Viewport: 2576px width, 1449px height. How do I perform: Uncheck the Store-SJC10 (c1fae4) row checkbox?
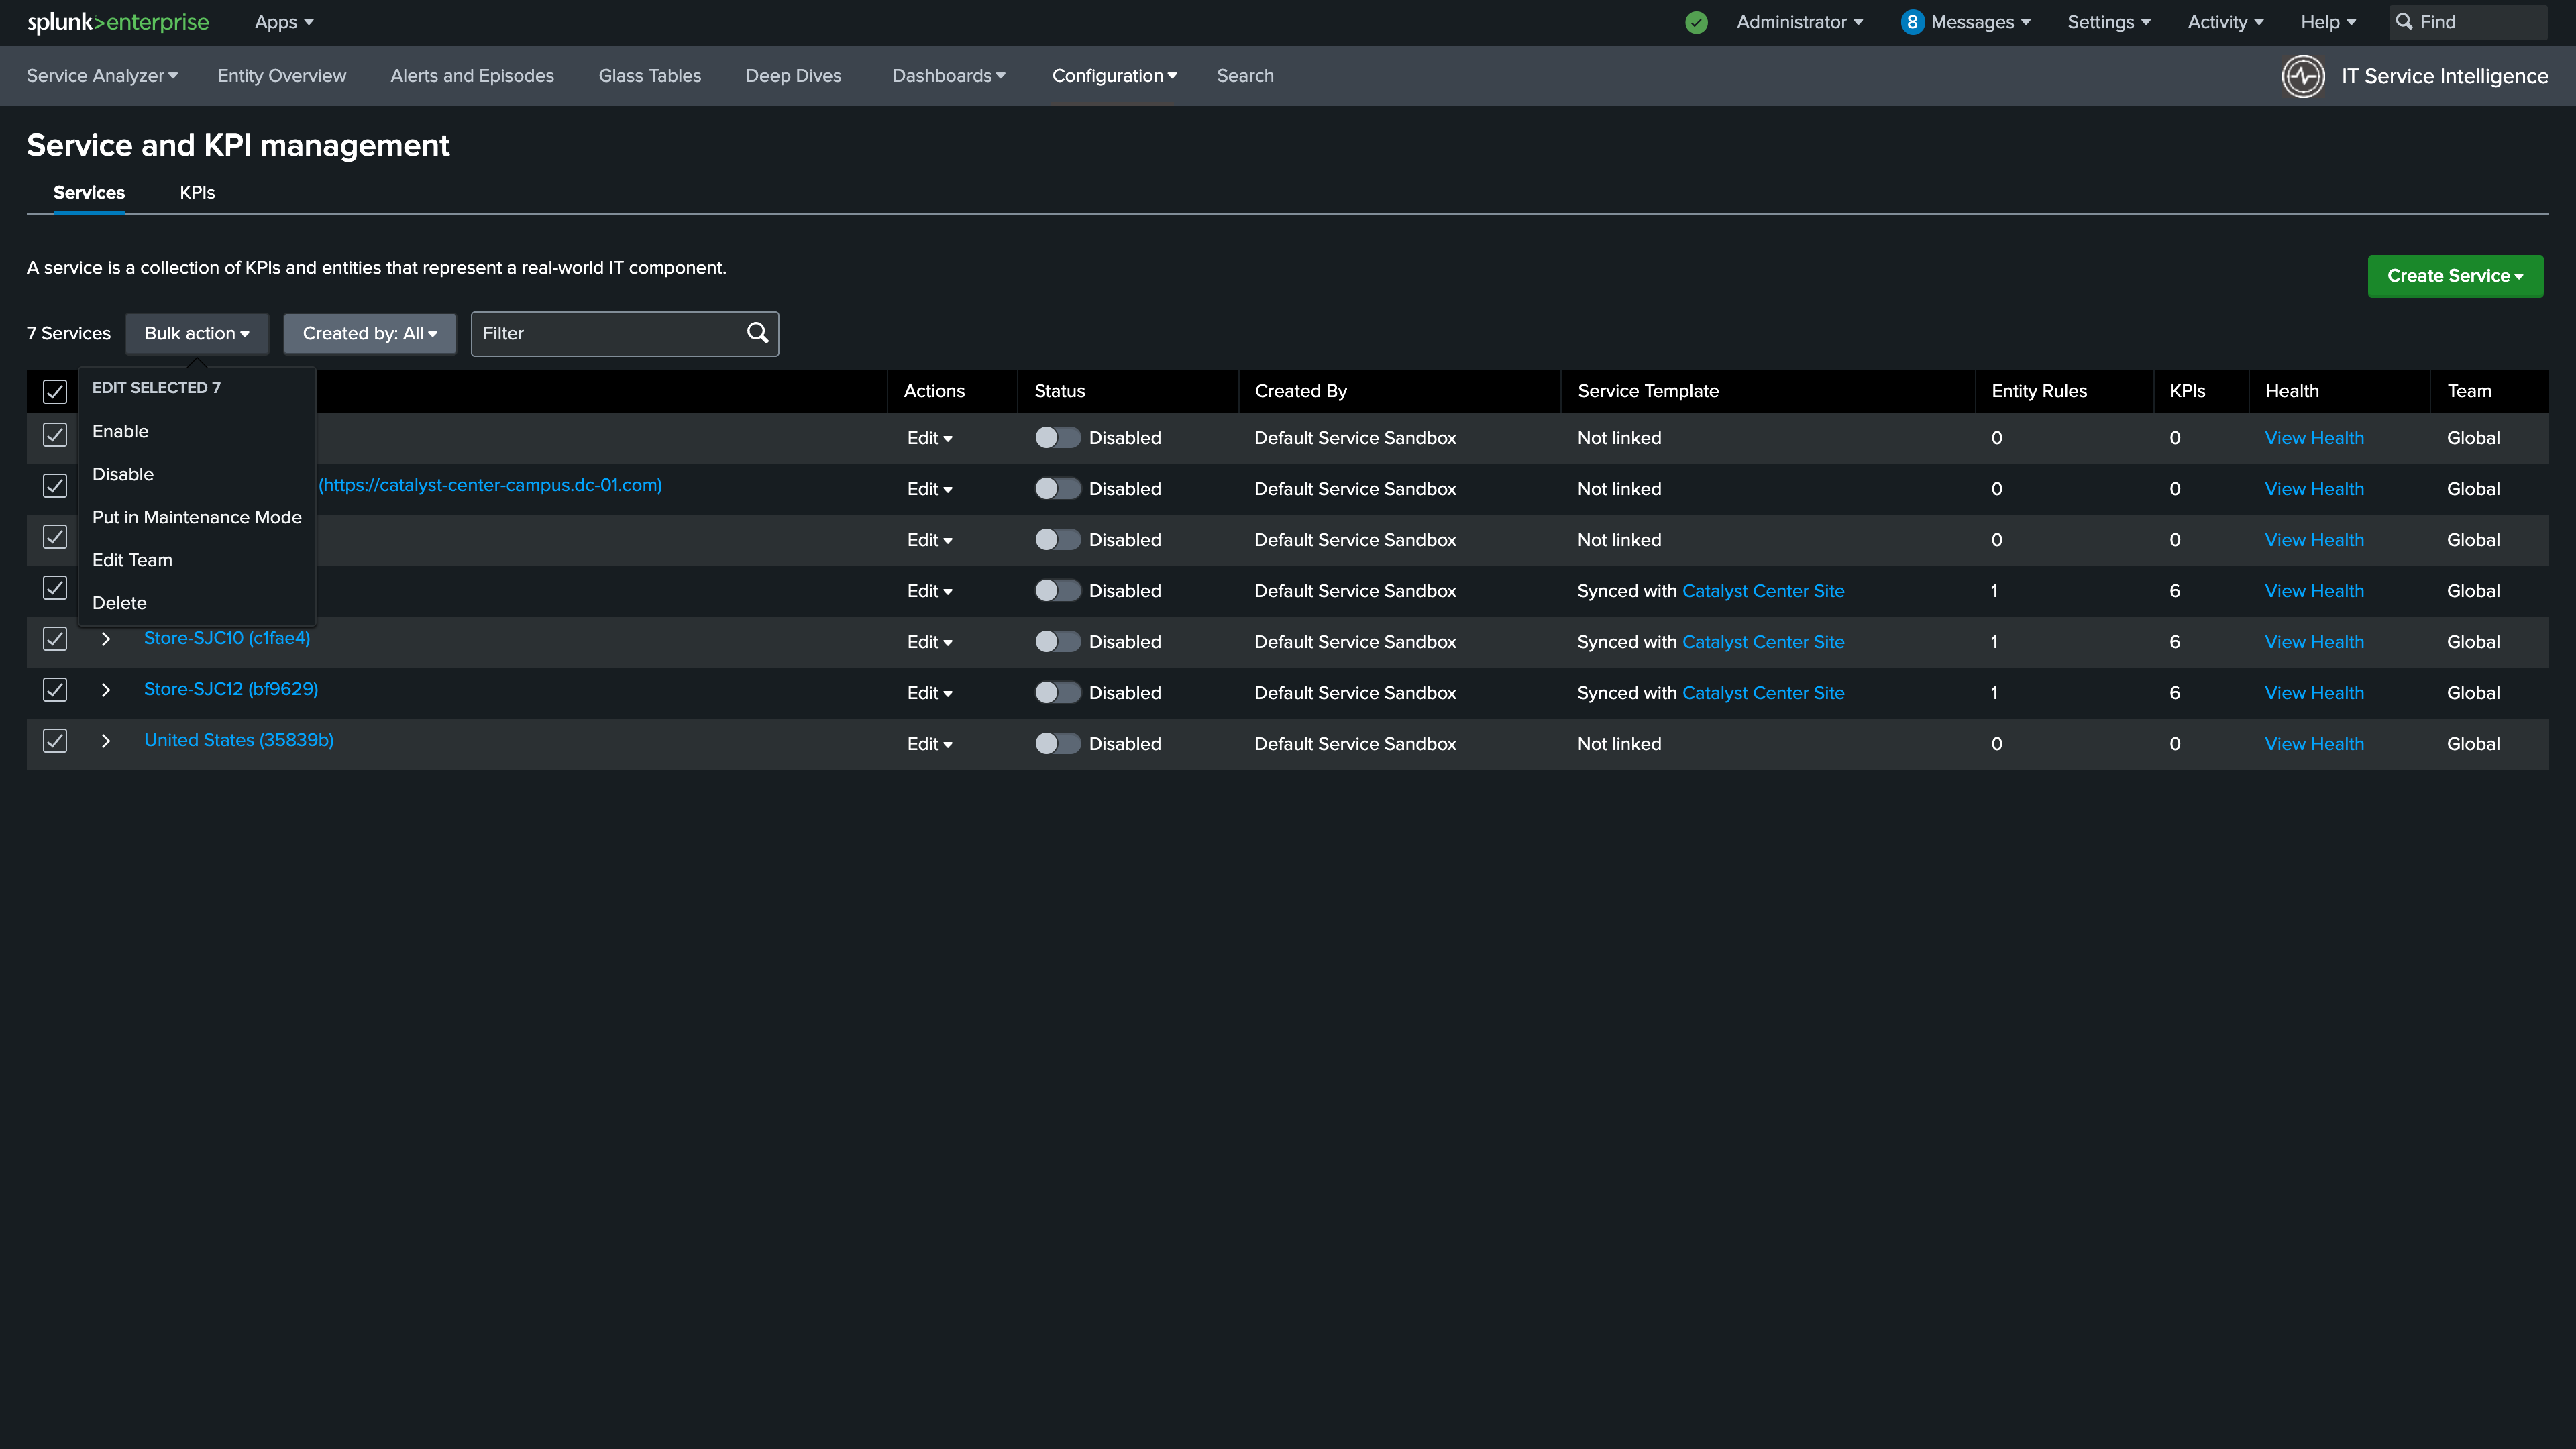click(55, 638)
